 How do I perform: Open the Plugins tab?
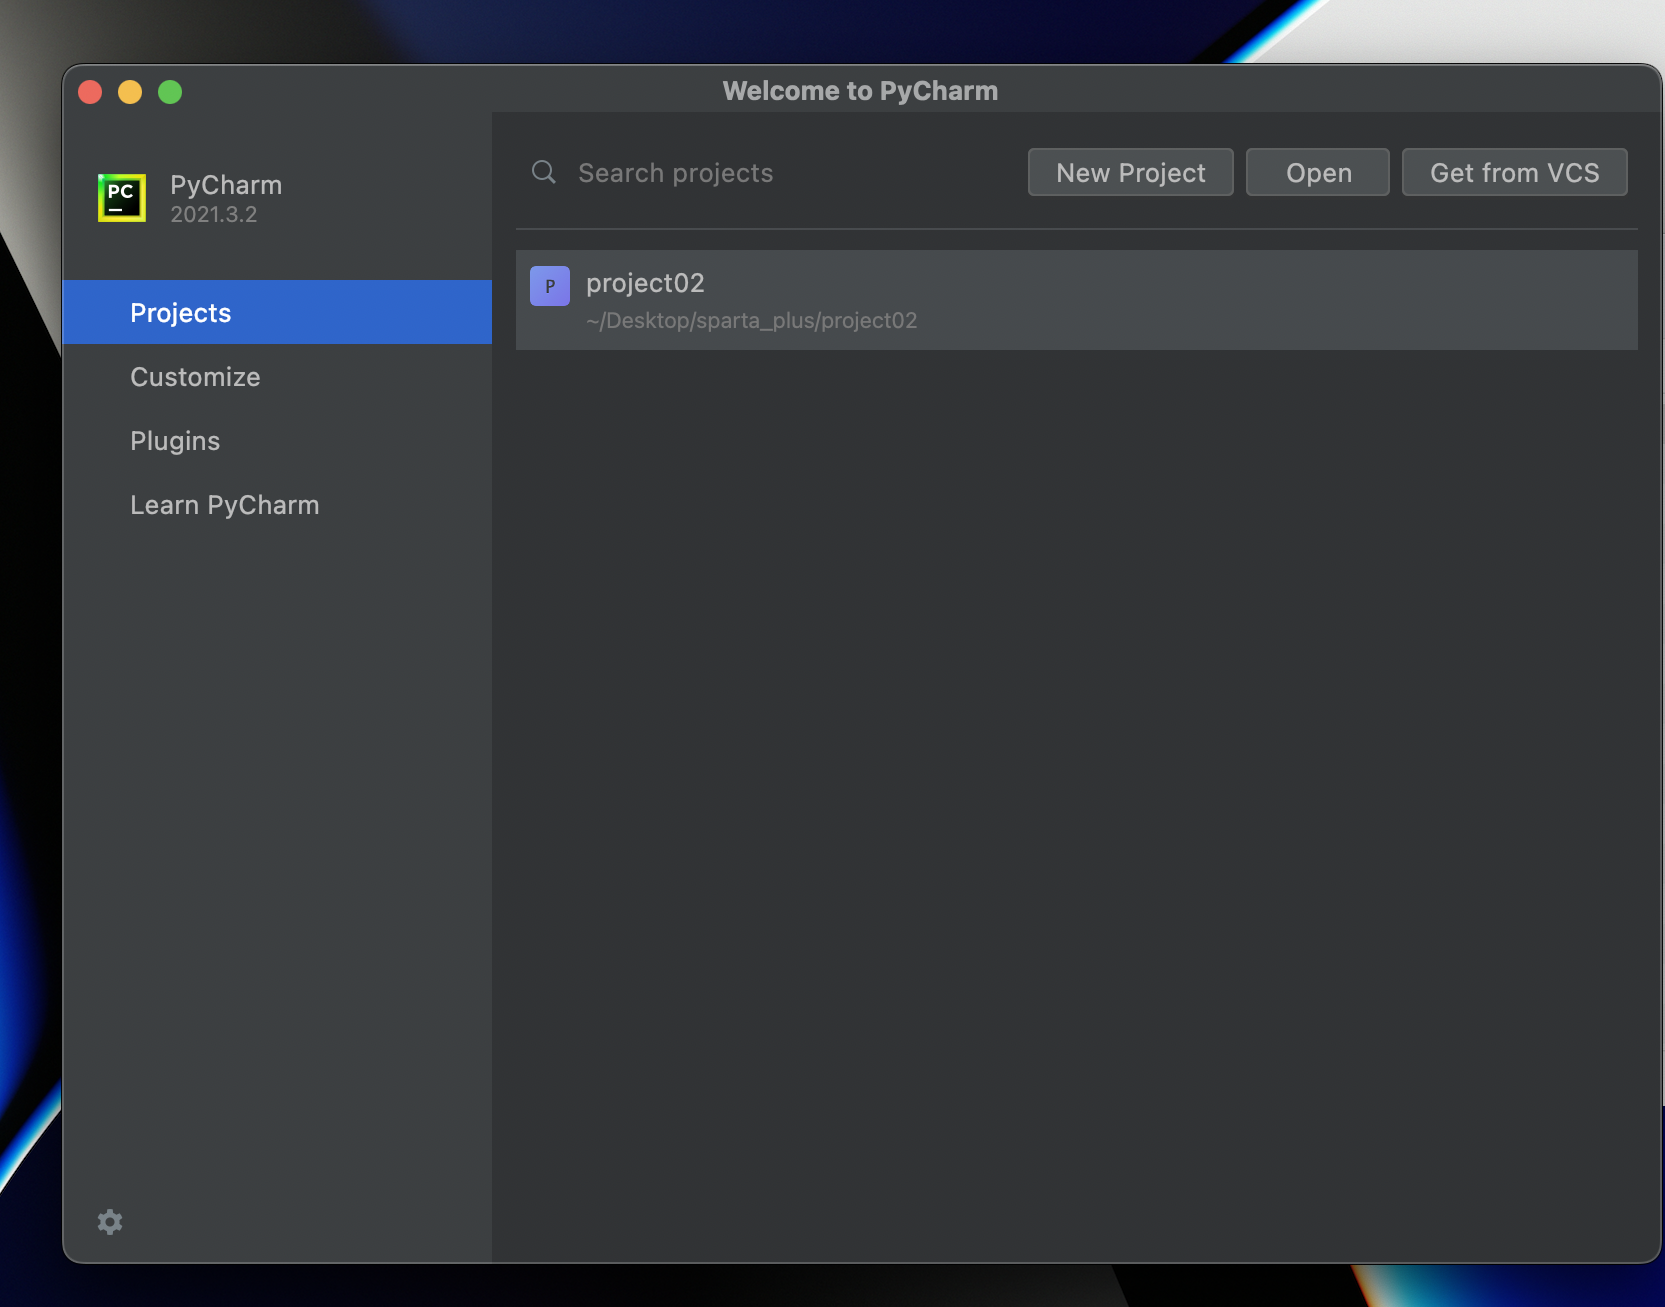tap(277, 440)
